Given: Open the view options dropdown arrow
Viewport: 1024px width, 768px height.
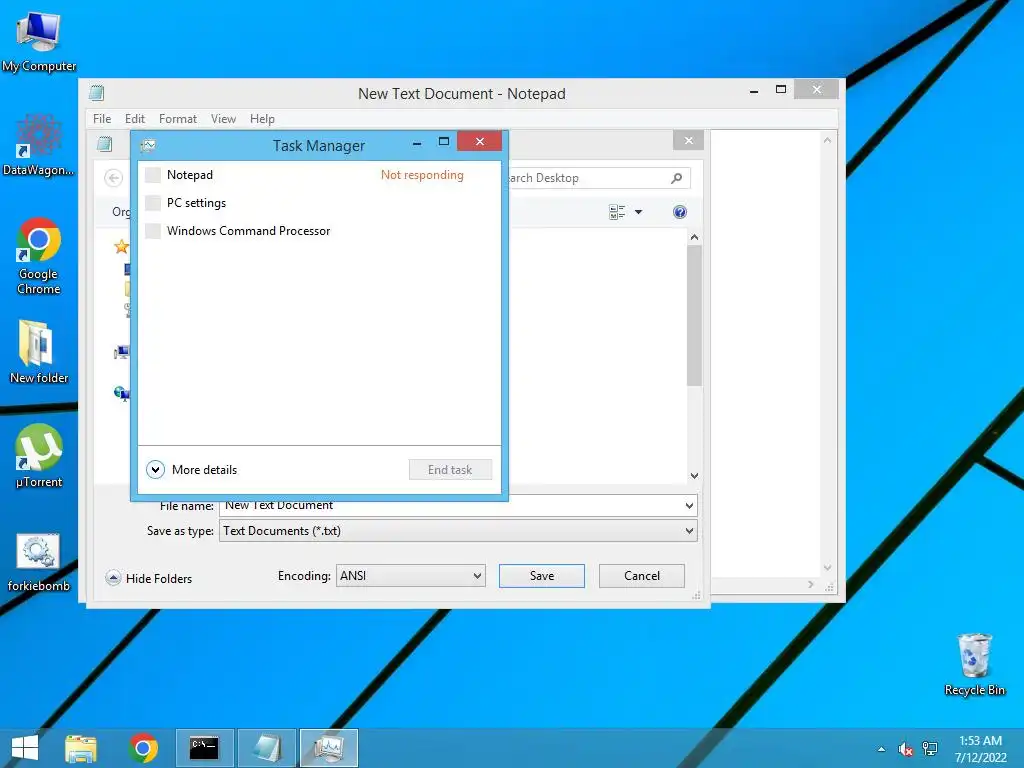Looking at the screenshot, I should [639, 212].
